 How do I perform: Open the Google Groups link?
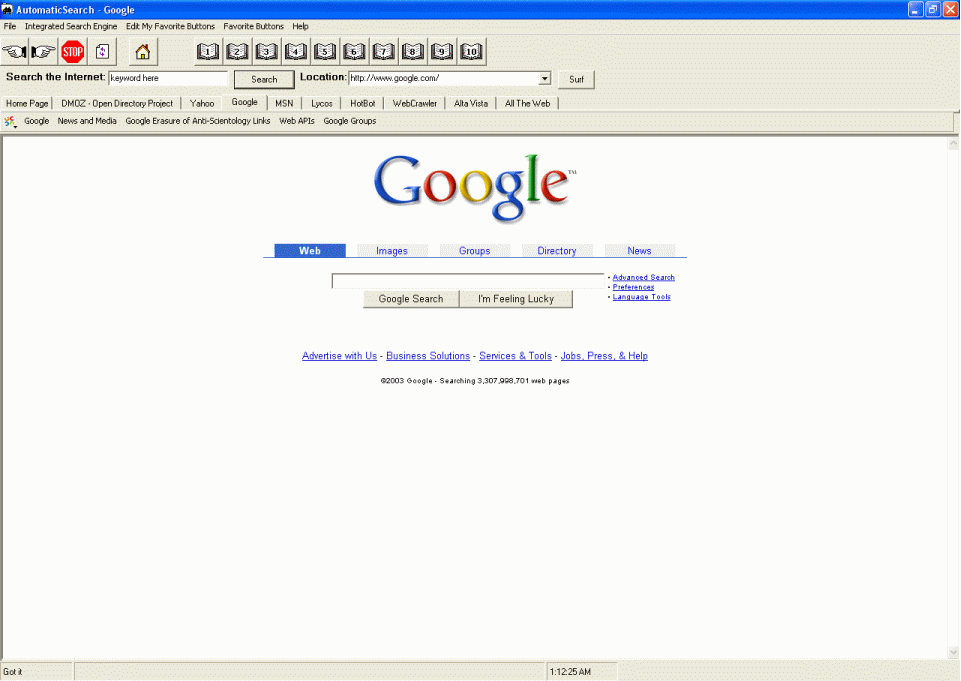point(350,121)
